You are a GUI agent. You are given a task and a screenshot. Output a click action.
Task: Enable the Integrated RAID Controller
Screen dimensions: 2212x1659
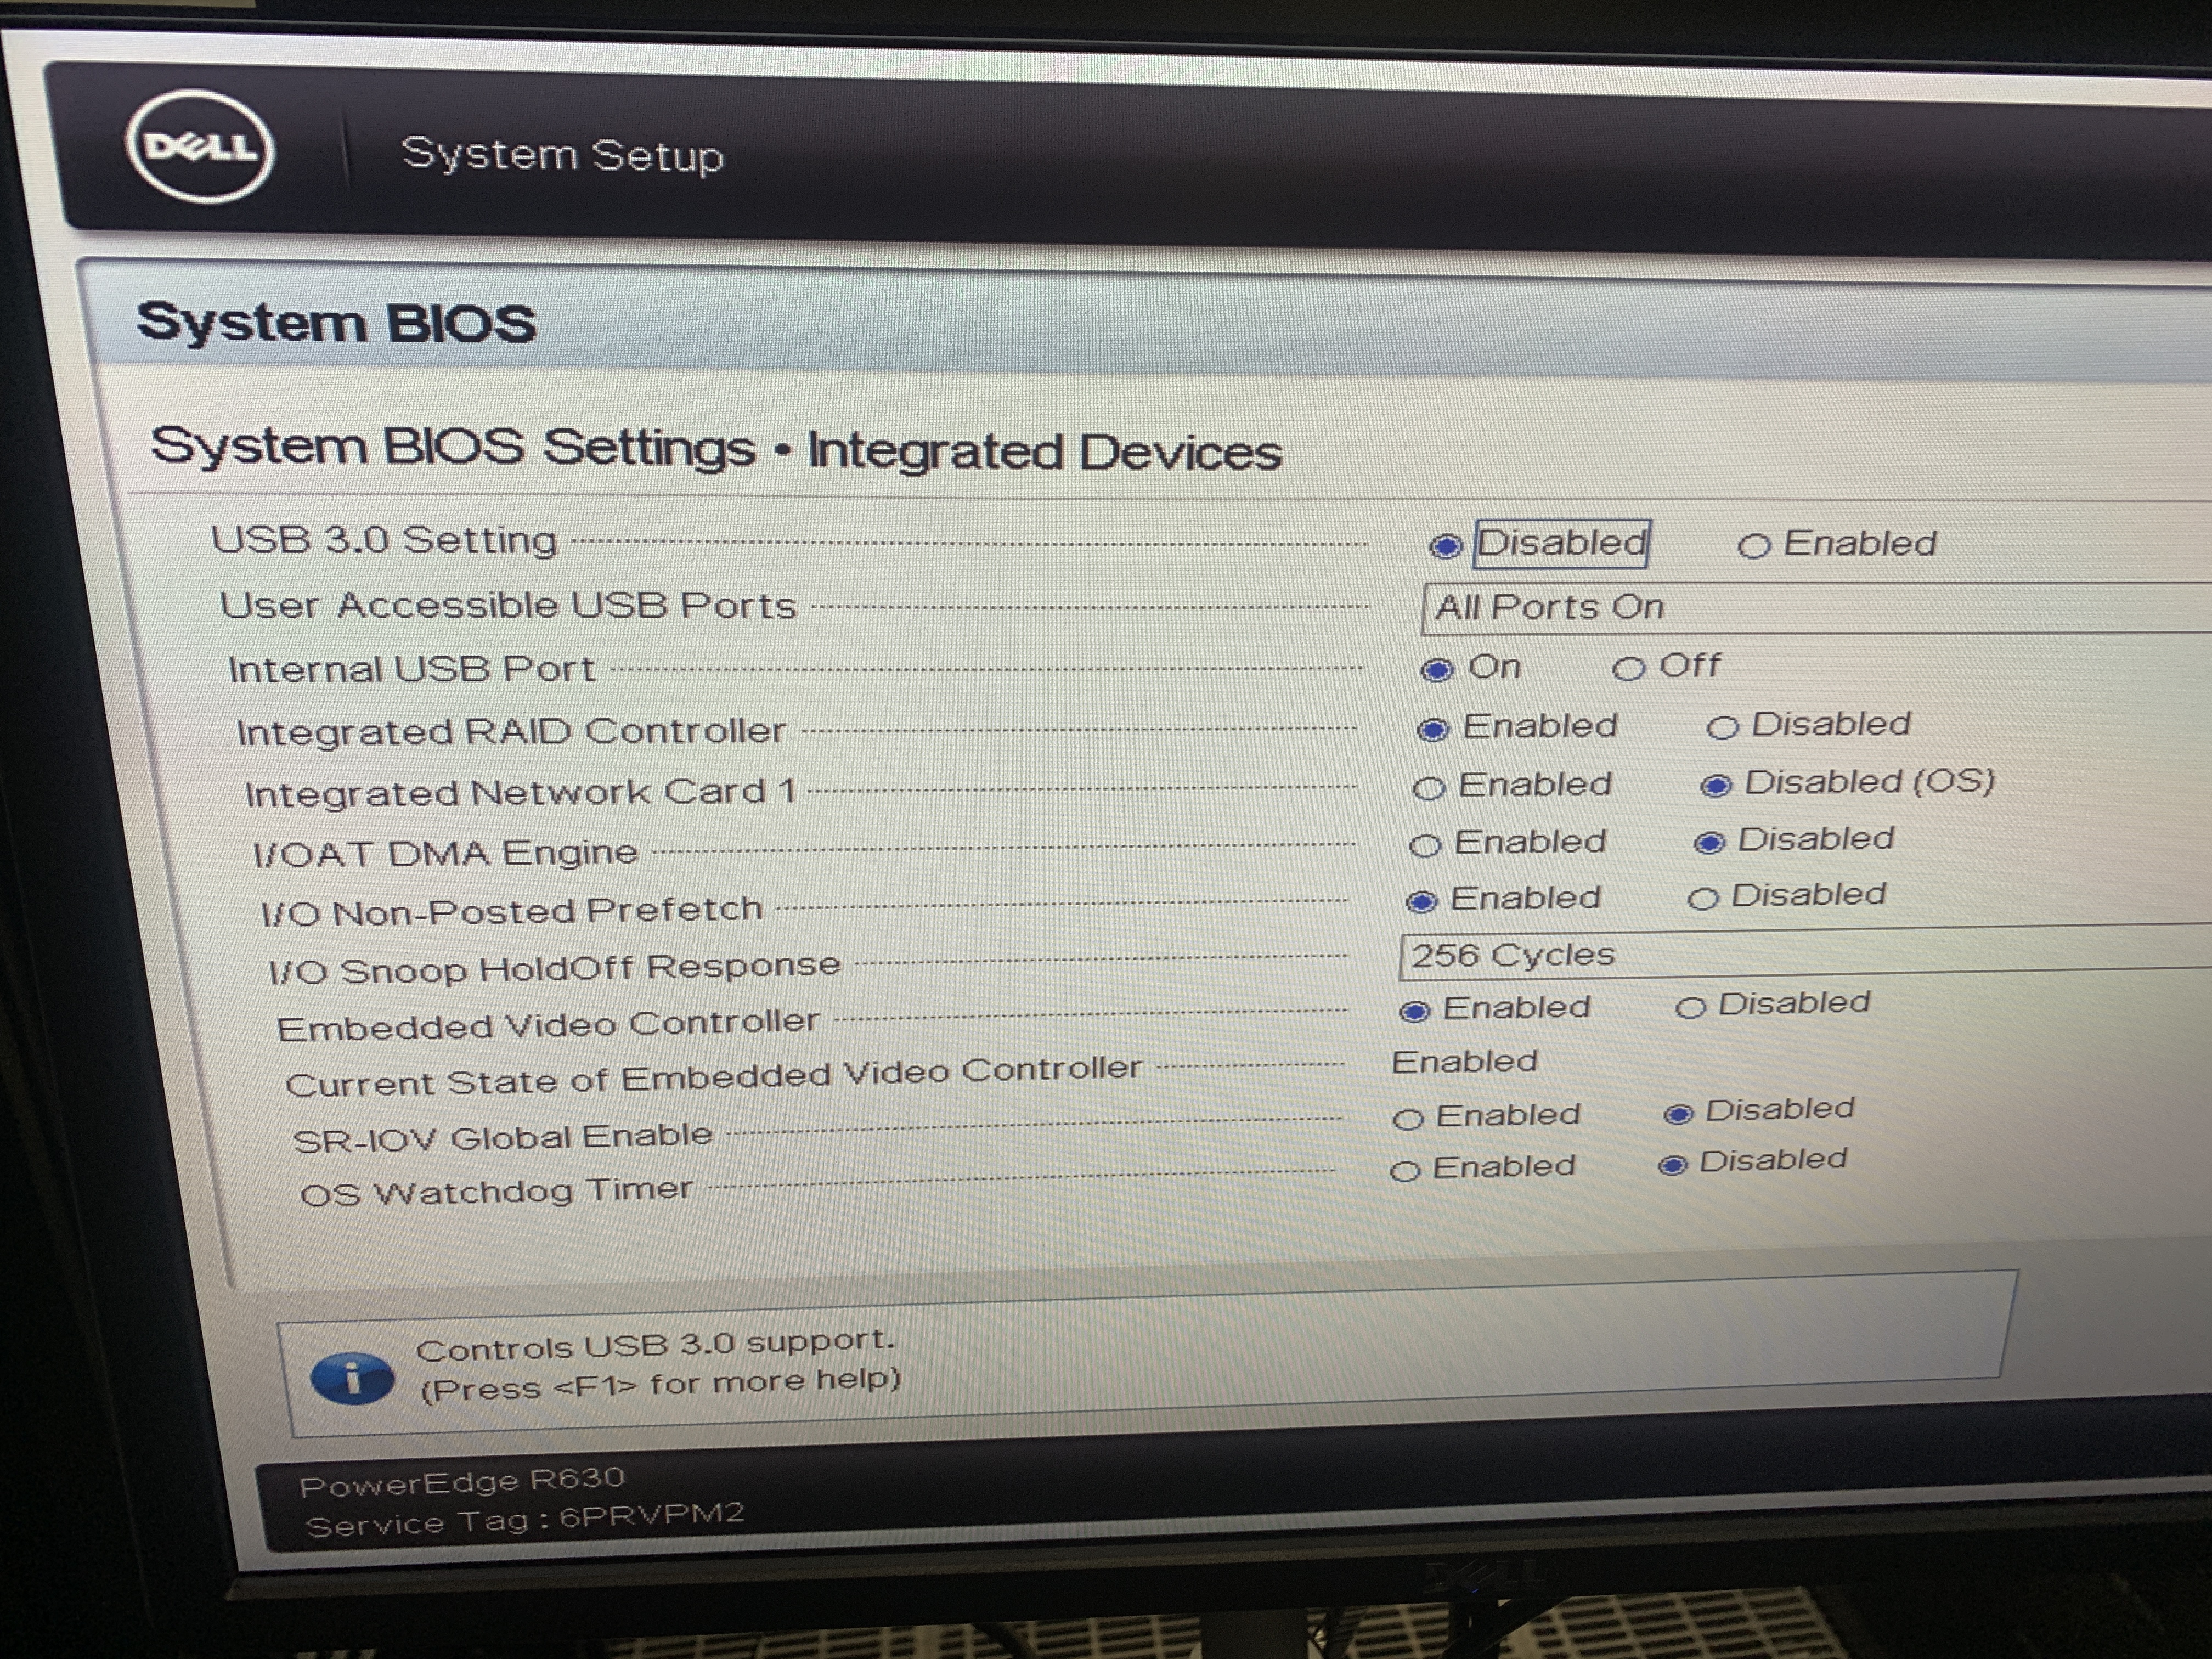tap(1433, 729)
